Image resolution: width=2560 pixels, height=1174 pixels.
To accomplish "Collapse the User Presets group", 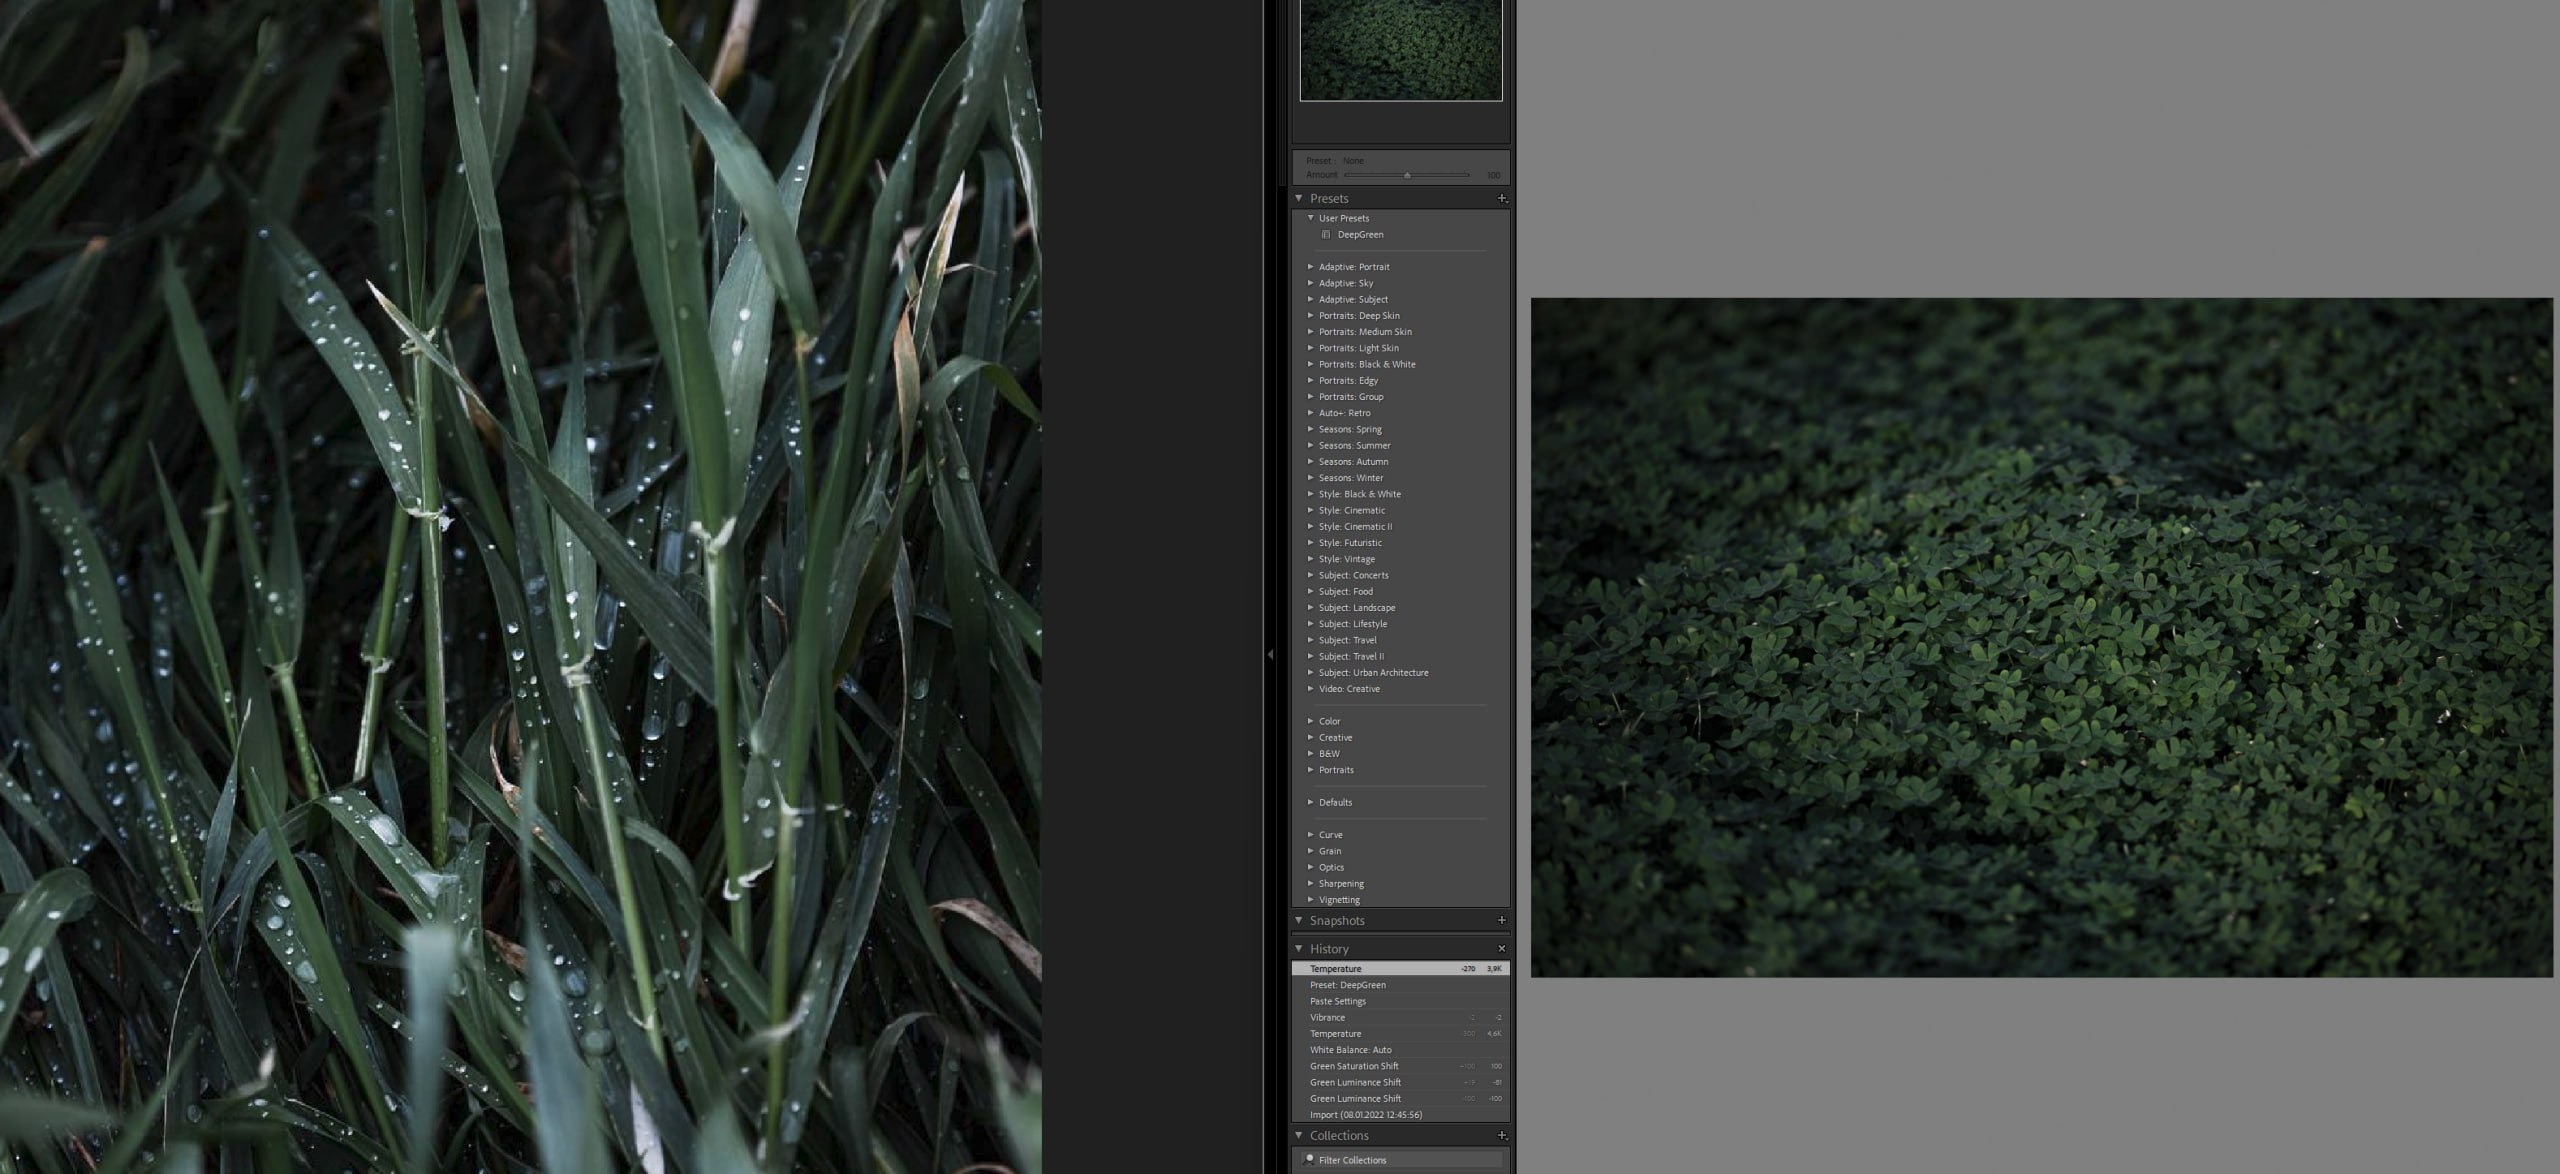I will 1311,218.
